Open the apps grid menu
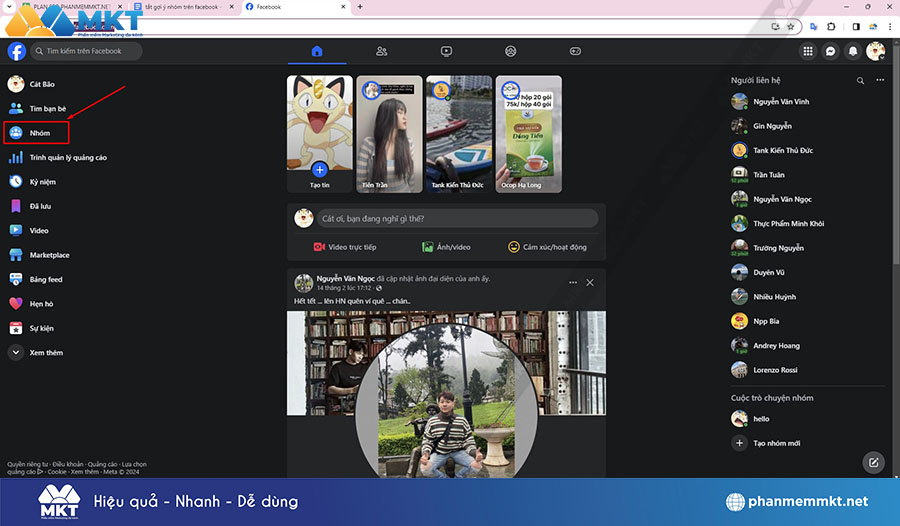The height and width of the screenshot is (526, 900). point(808,51)
